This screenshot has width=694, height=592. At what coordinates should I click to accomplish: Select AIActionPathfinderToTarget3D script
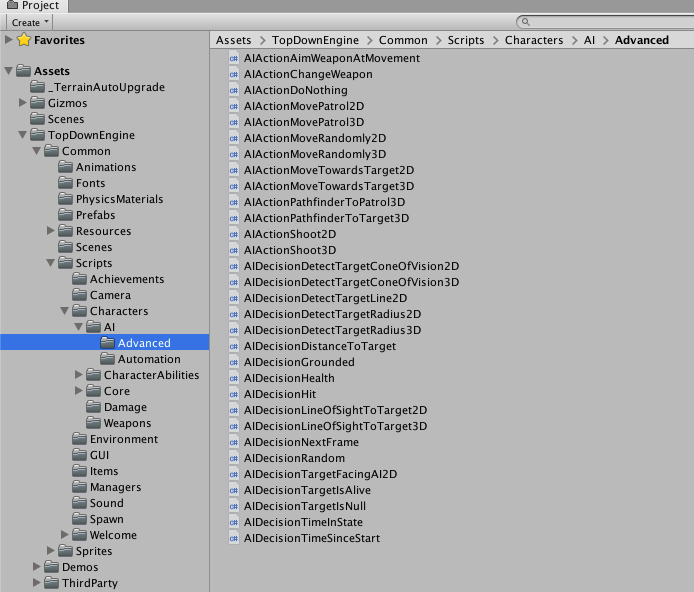pyautogui.click(x=326, y=218)
